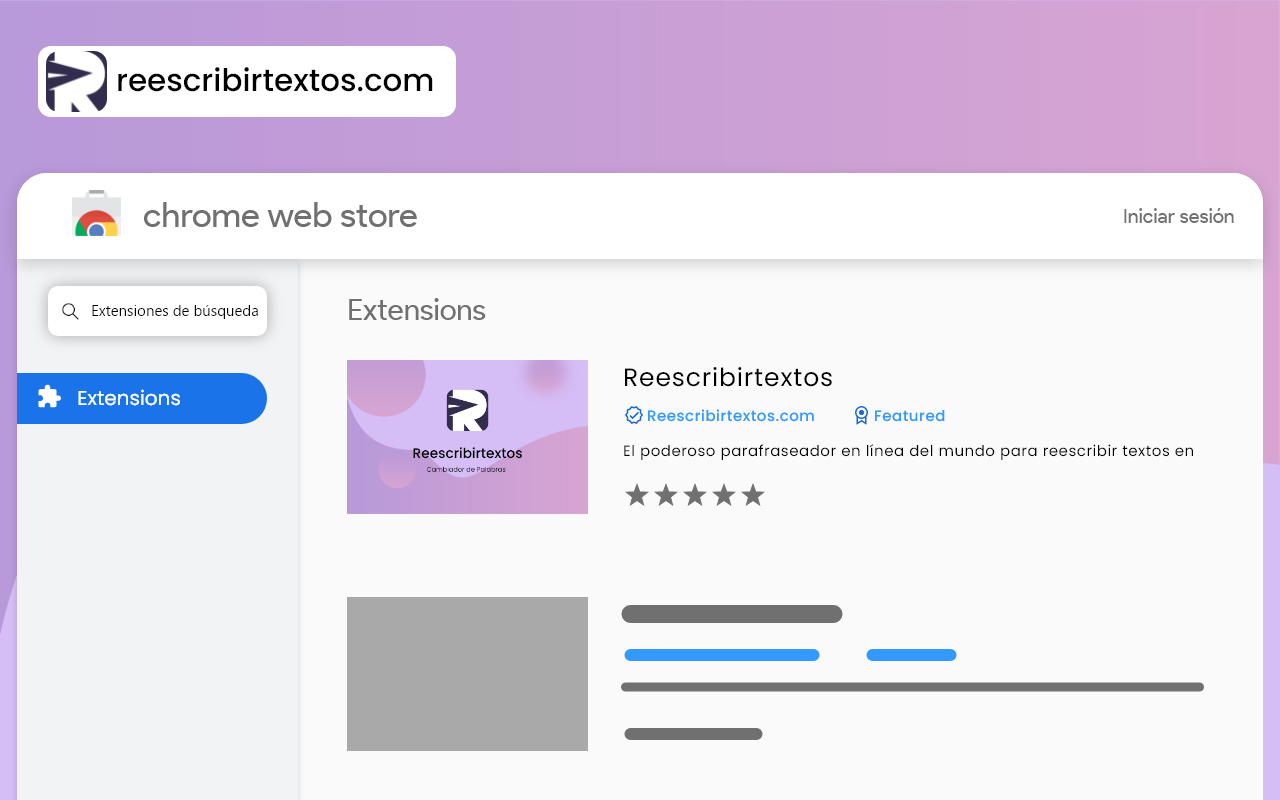Click the Reescribirtextos extension title
The image size is (1280, 800).
pyautogui.click(x=727, y=378)
